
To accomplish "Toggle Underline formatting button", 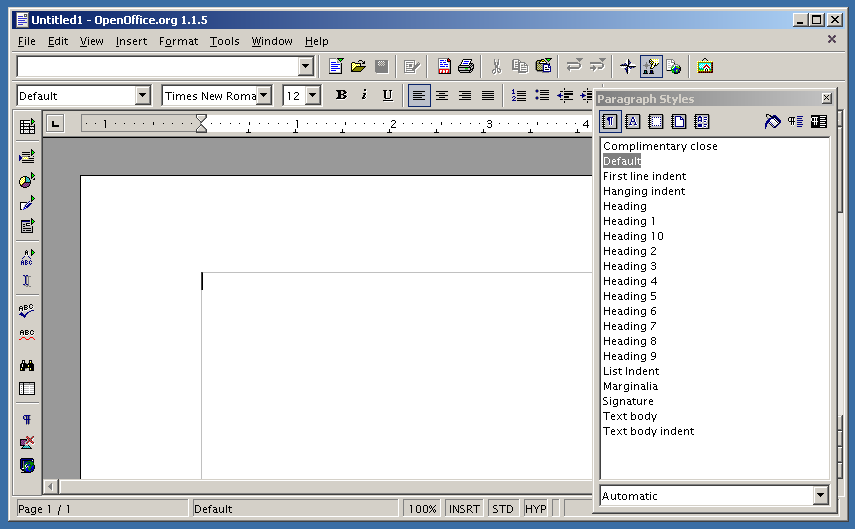I will (x=387, y=95).
